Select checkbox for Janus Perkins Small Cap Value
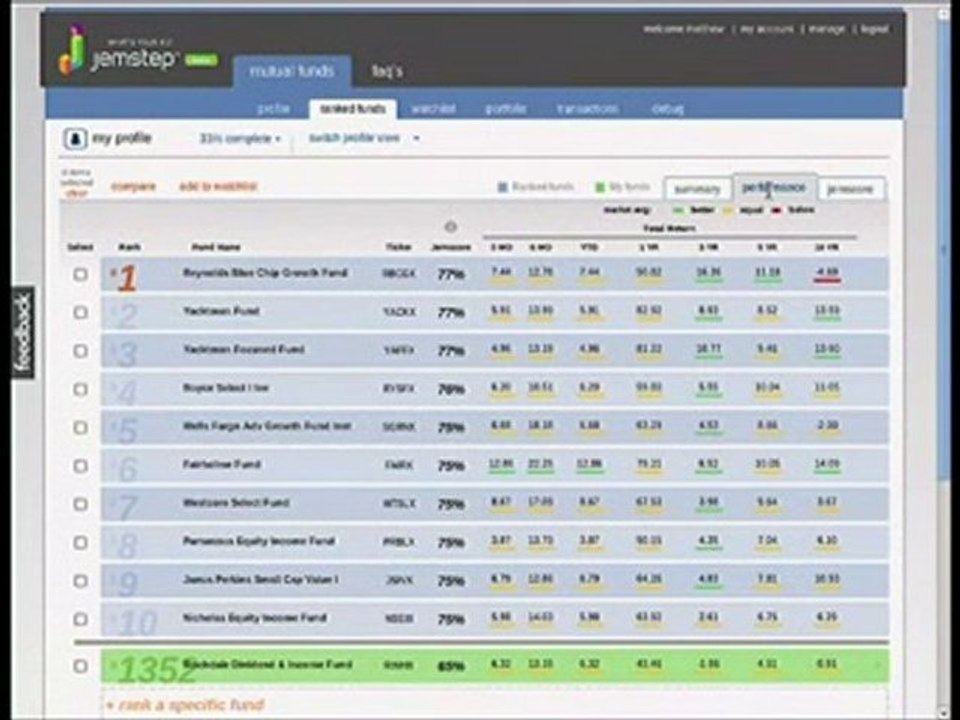The height and width of the screenshot is (720, 960). (x=80, y=580)
